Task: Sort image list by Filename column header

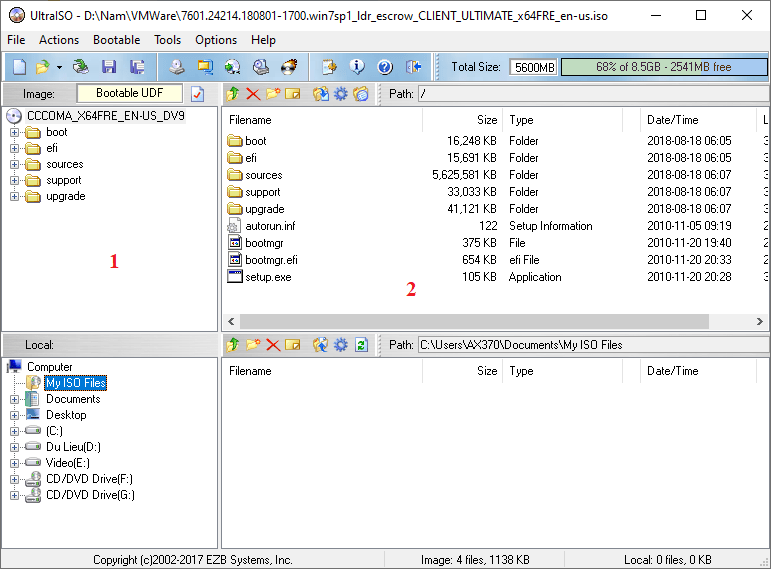Action: 322,120
